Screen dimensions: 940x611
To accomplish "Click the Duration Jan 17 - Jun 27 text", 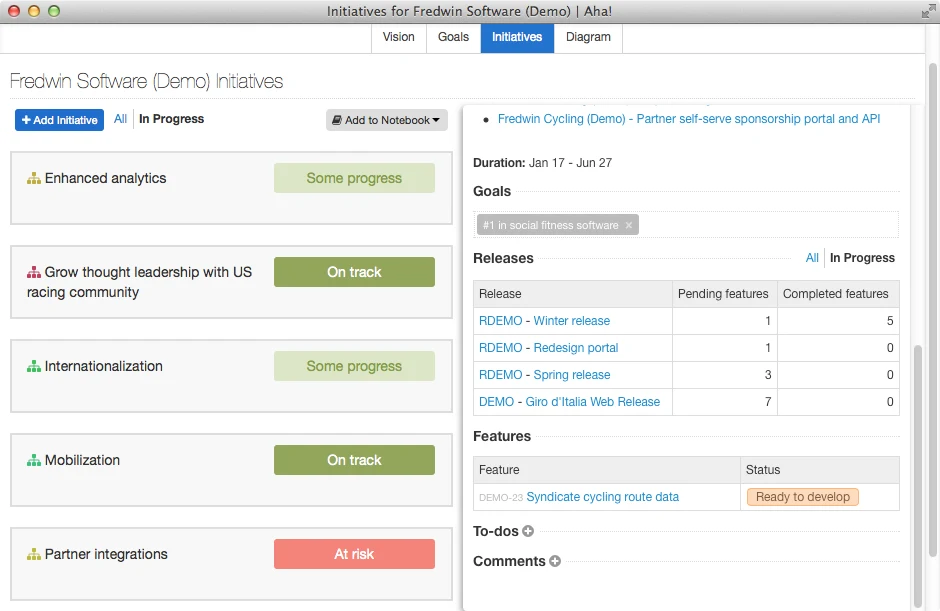I will click(x=543, y=163).
